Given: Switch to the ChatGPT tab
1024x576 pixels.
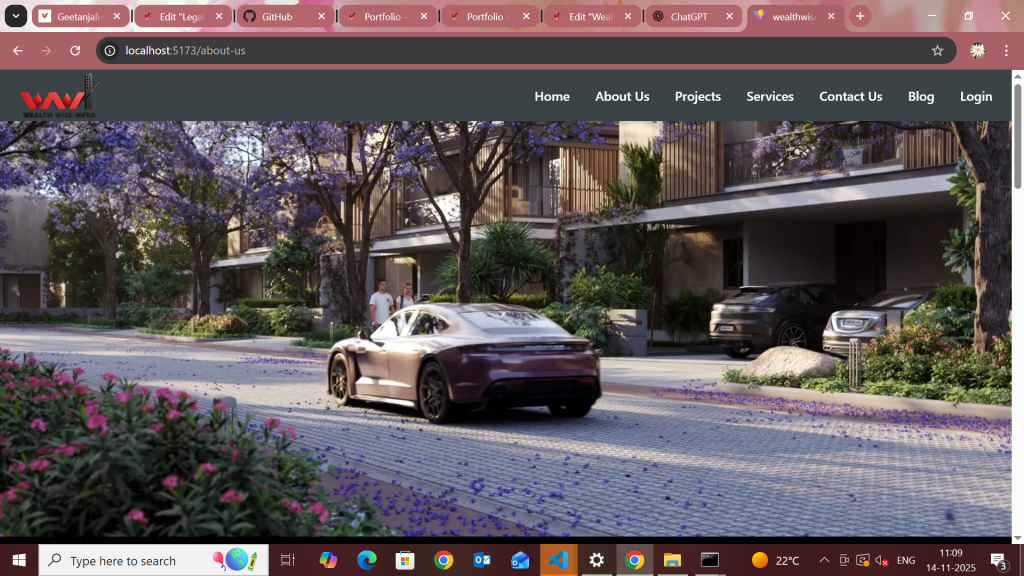Looking at the screenshot, I should (x=692, y=17).
